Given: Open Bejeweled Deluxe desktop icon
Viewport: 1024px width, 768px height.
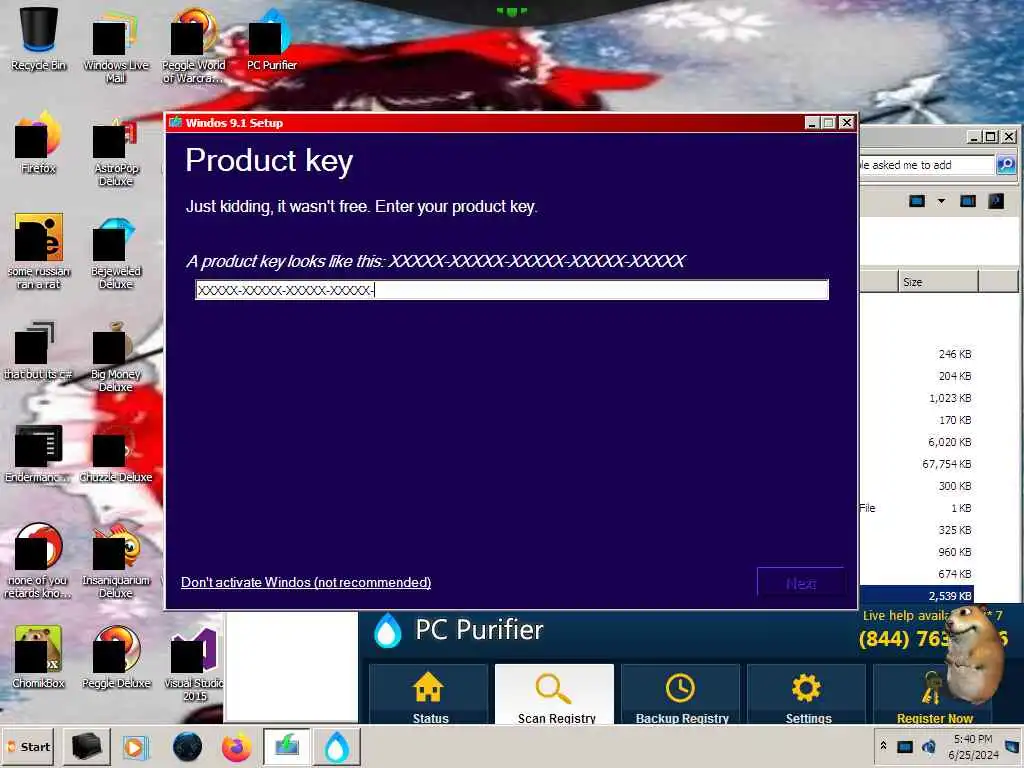Looking at the screenshot, I should 115,253.
